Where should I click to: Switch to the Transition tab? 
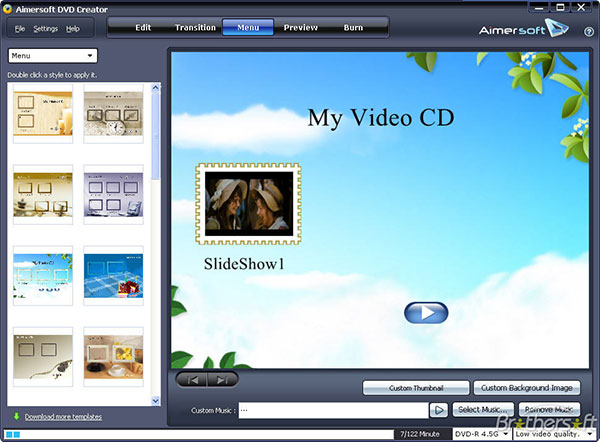195,28
